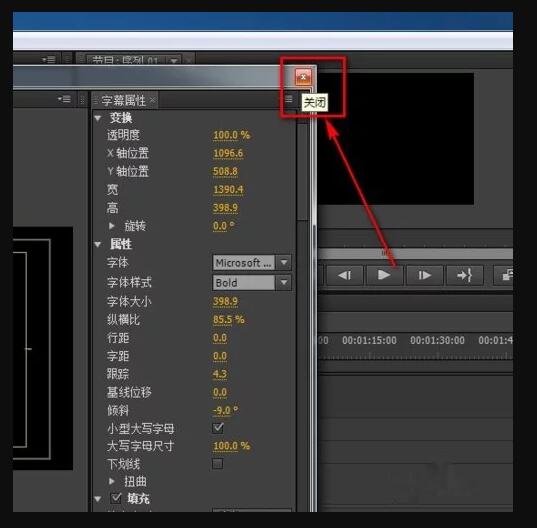
Task: Toggle the 填充 checkbox
Action: [116, 498]
